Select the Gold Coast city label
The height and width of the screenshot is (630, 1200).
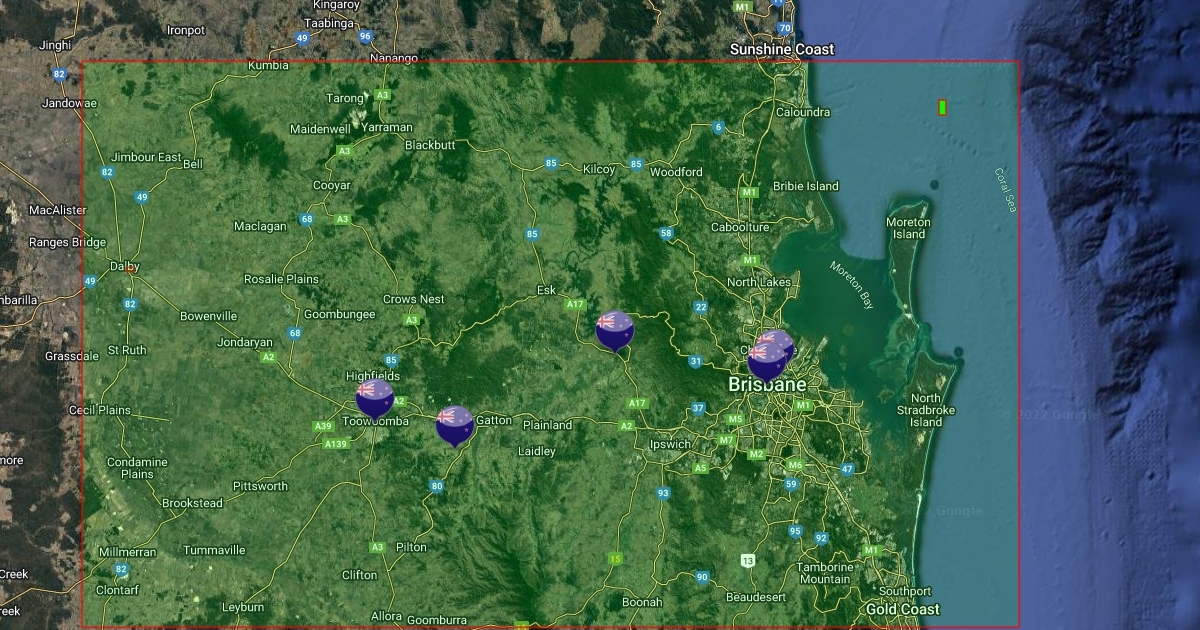click(x=902, y=609)
